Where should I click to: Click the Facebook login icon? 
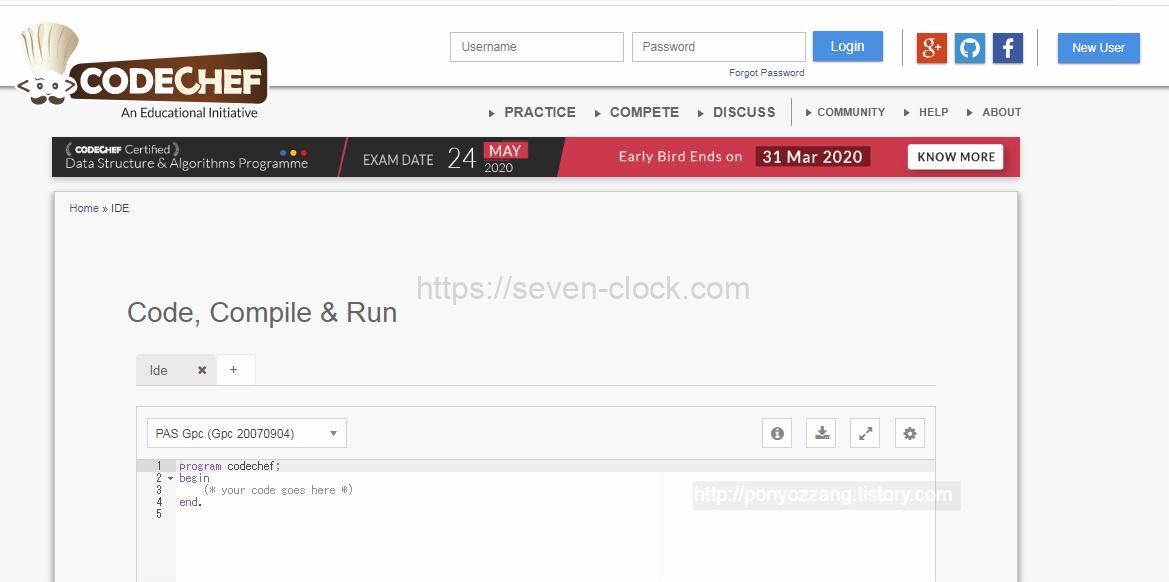coord(1007,47)
